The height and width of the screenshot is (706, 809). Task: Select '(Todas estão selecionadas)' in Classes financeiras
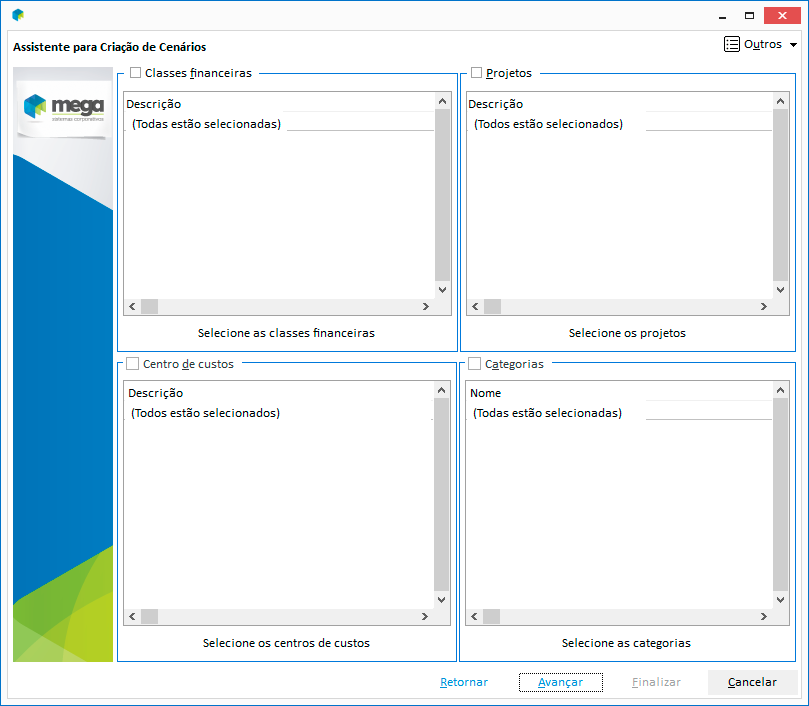206,124
